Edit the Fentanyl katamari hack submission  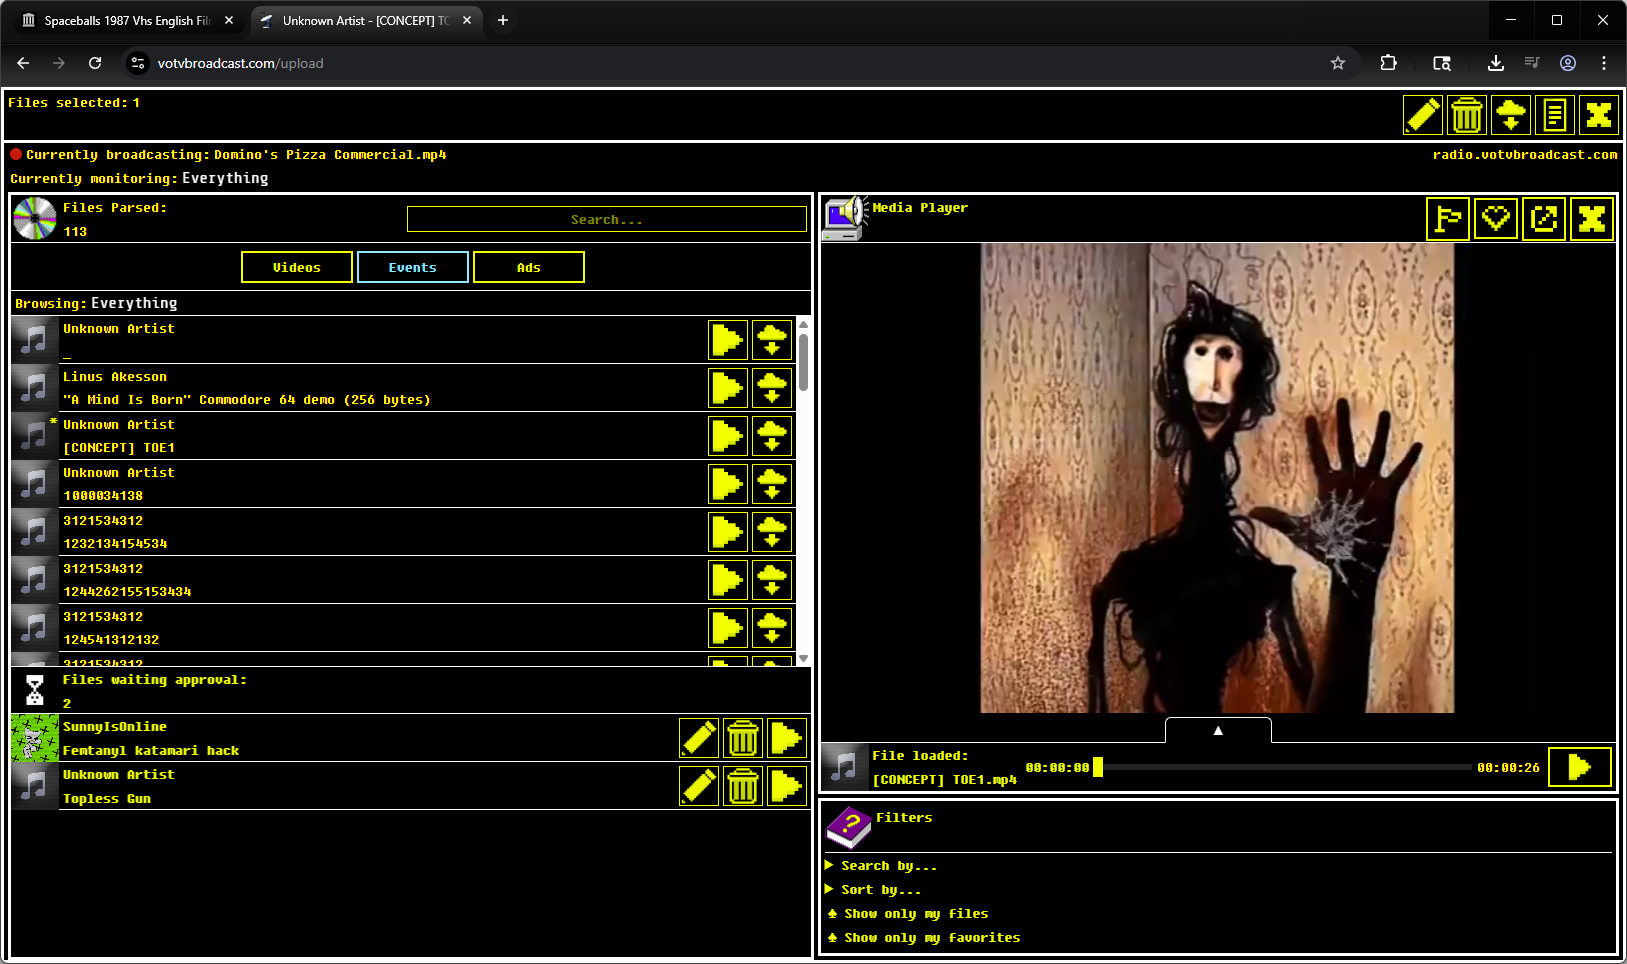click(699, 739)
